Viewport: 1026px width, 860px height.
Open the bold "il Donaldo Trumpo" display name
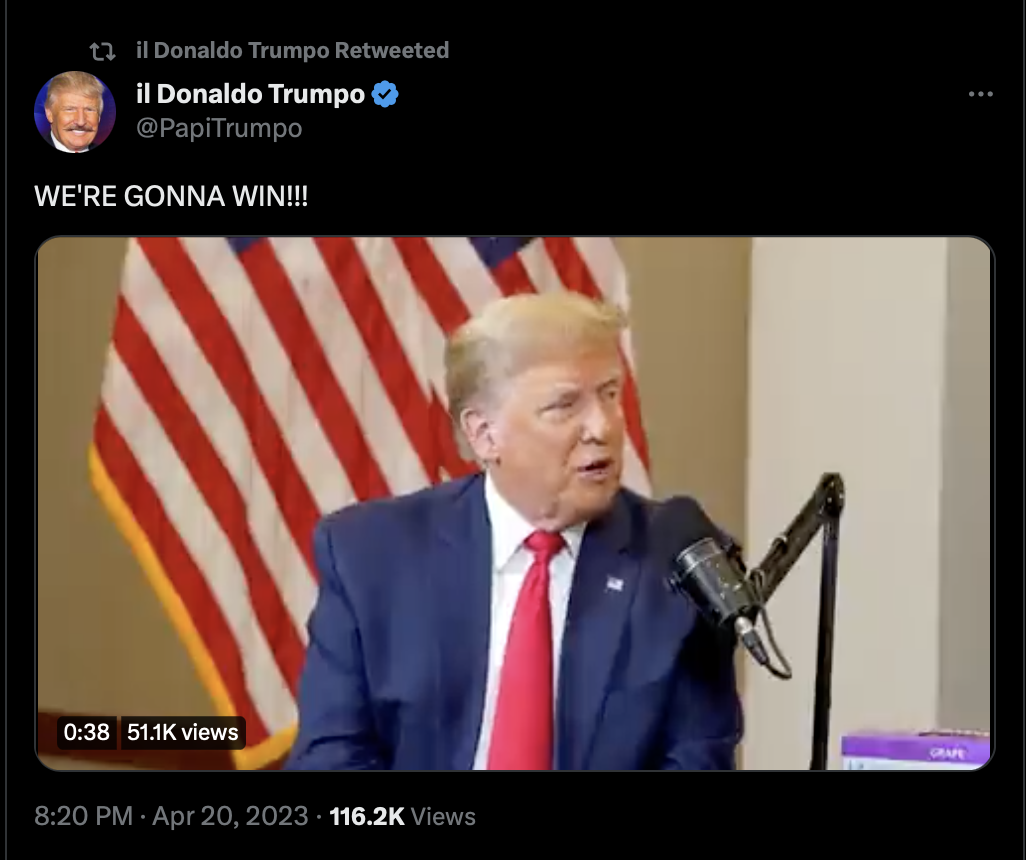pyautogui.click(x=250, y=94)
